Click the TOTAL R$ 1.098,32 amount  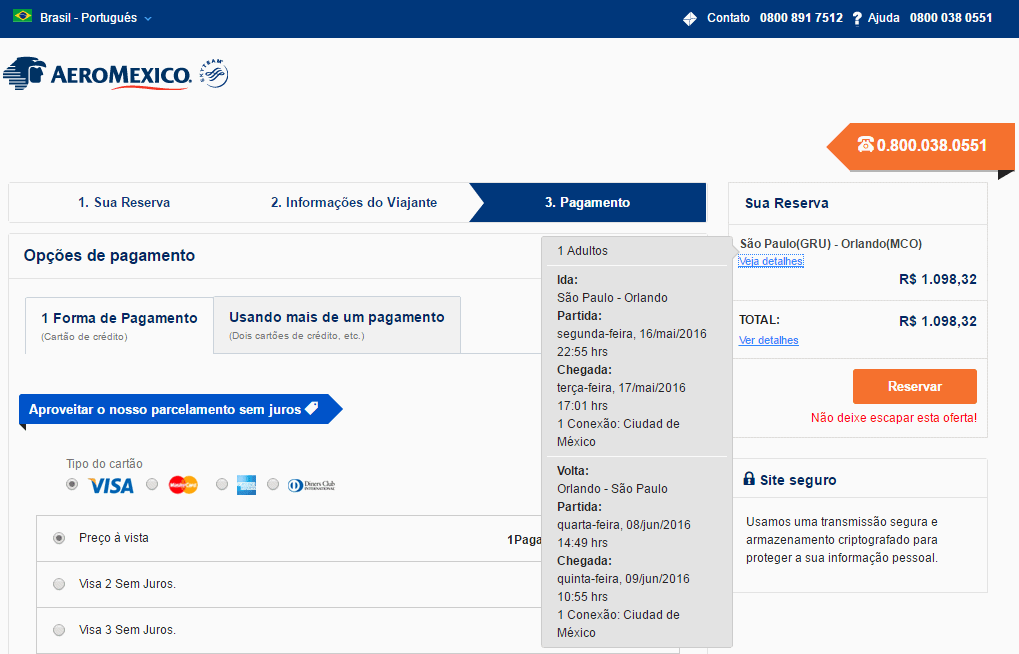(938, 321)
